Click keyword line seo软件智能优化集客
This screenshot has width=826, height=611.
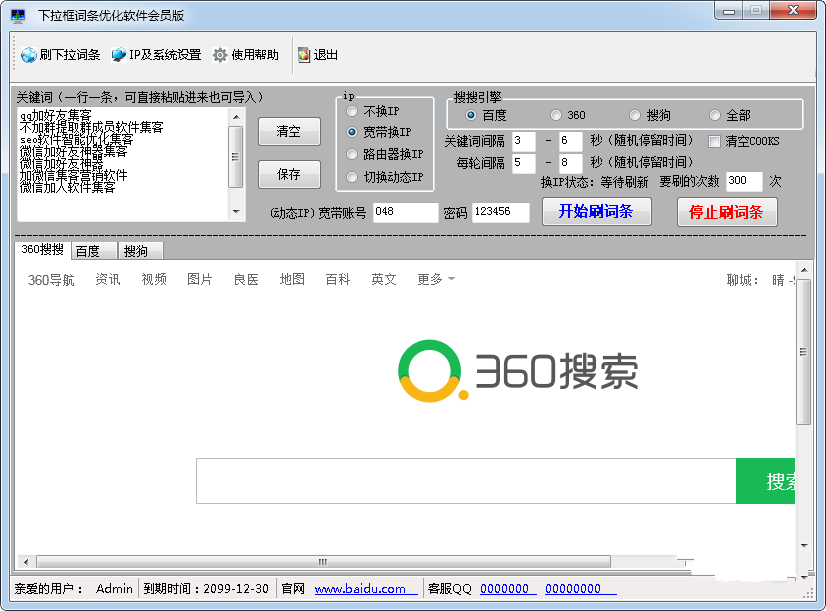(x=76, y=140)
